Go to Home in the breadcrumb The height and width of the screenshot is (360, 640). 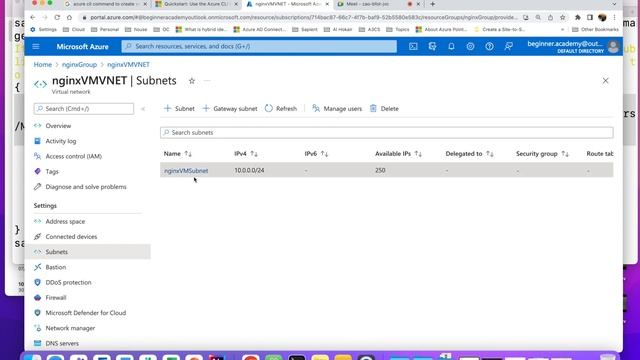[42, 64]
